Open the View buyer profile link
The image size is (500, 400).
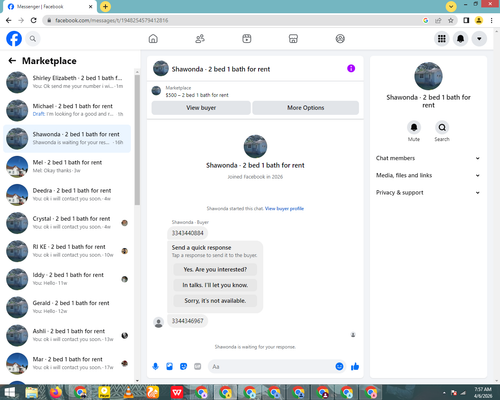click(284, 209)
